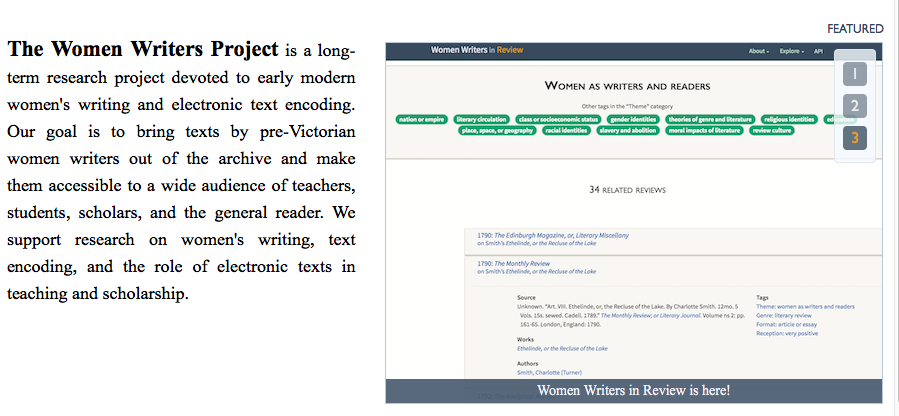Image resolution: width=899 pixels, height=416 pixels.
Task: Open Ethelinde, or the Recluse of the Lake under Works
Action: tap(562, 348)
